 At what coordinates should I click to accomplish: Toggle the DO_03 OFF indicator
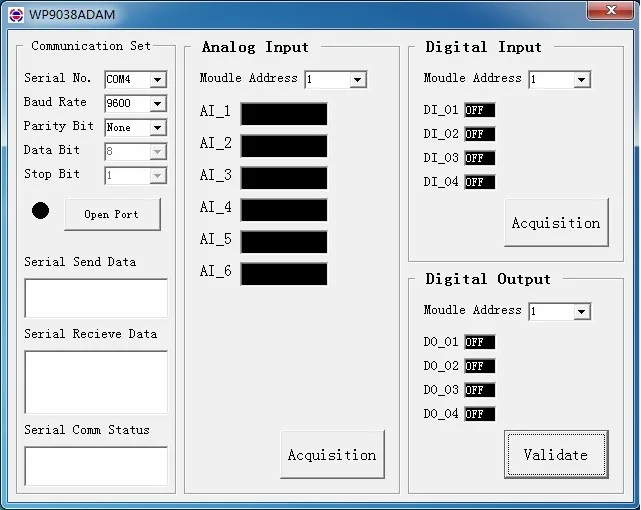point(480,390)
